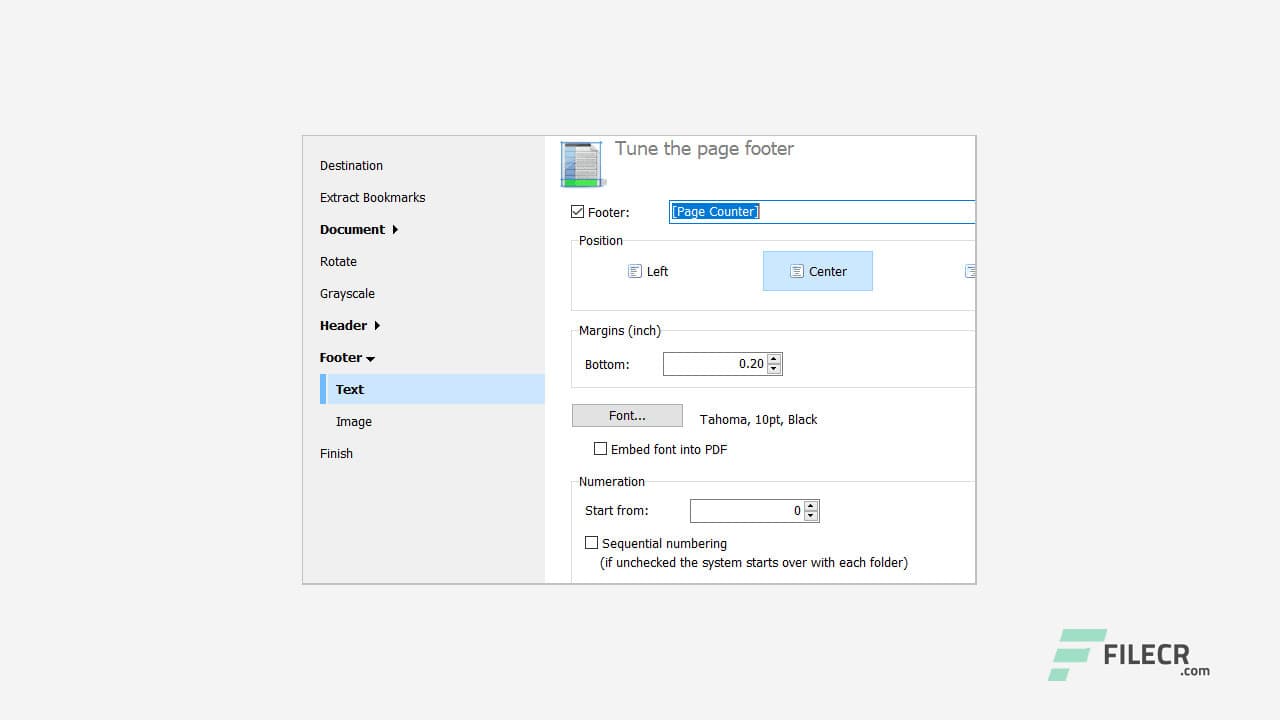Select the Left footer position icon
The image size is (1280, 720).
pyautogui.click(x=647, y=271)
